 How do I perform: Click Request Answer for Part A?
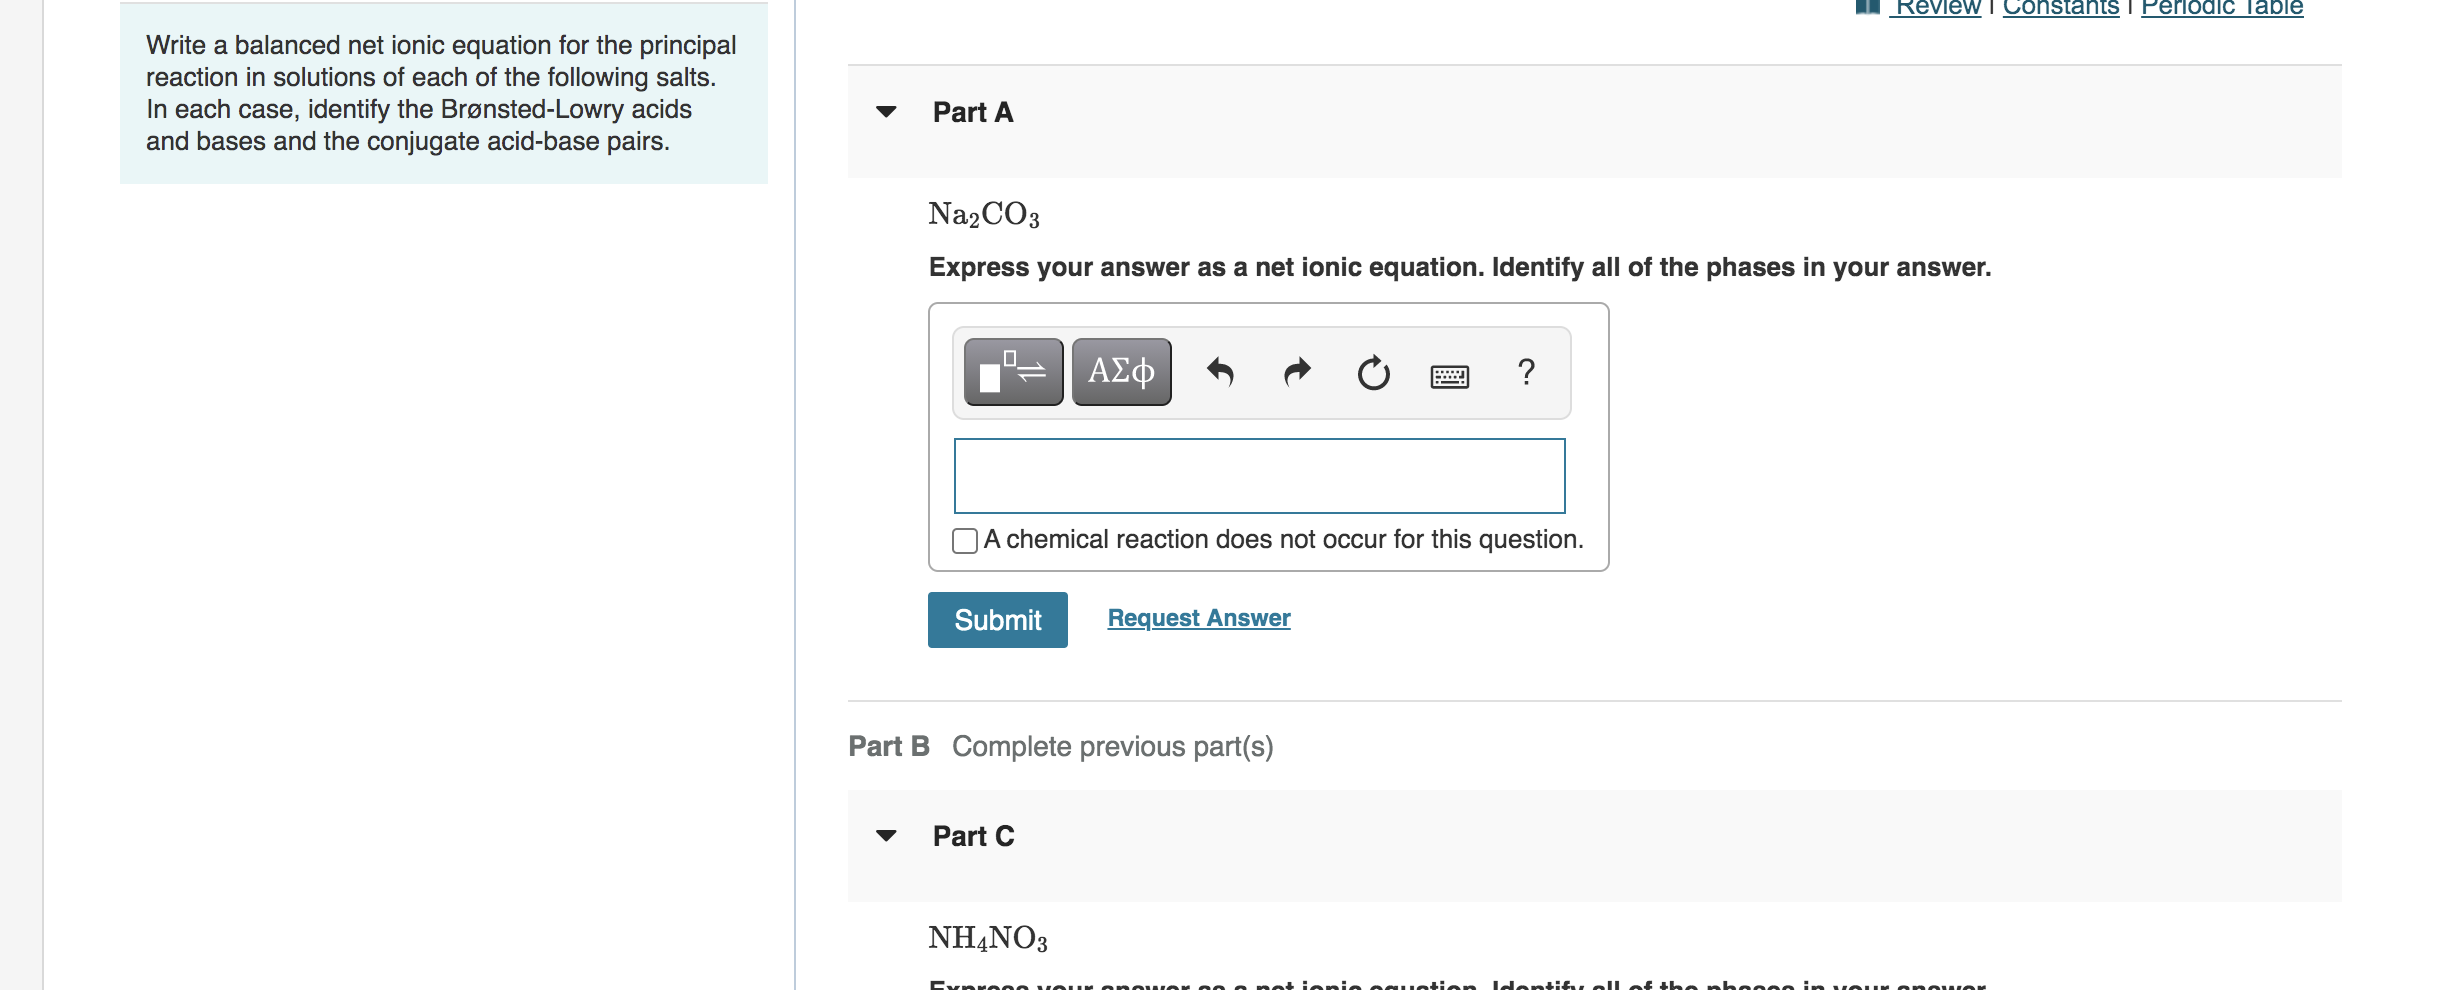(x=1197, y=617)
